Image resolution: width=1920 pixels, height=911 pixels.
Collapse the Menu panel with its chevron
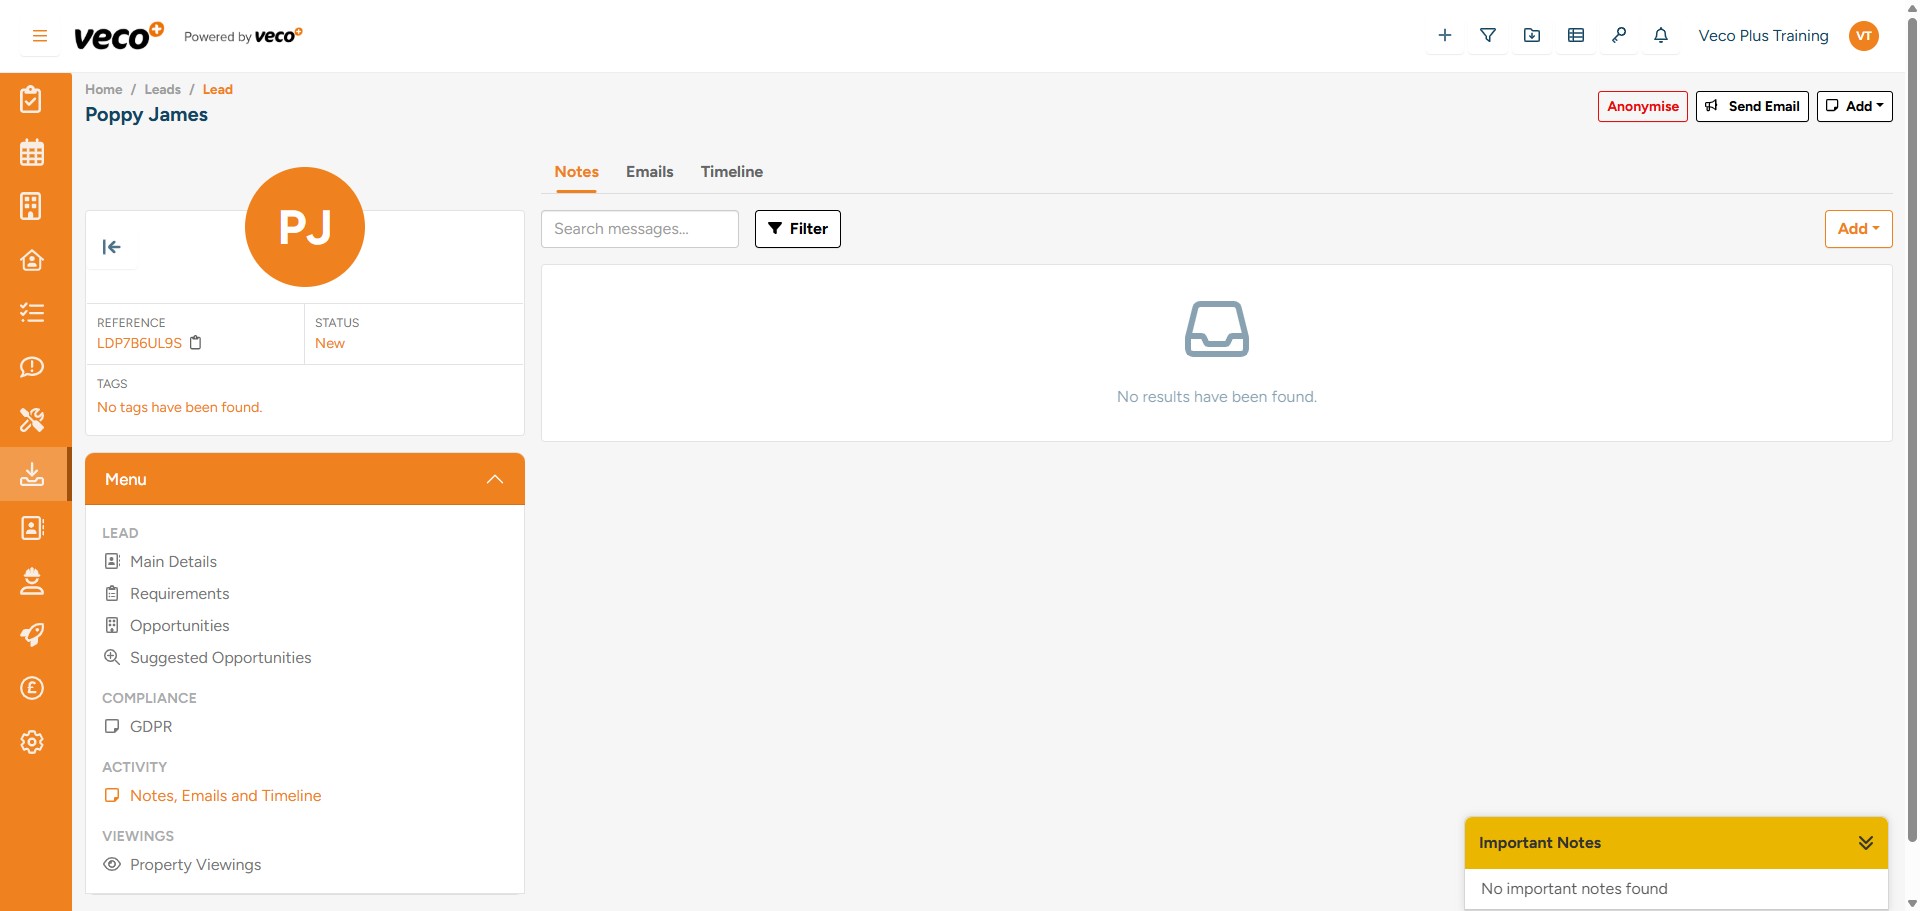(x=494, y=479)
